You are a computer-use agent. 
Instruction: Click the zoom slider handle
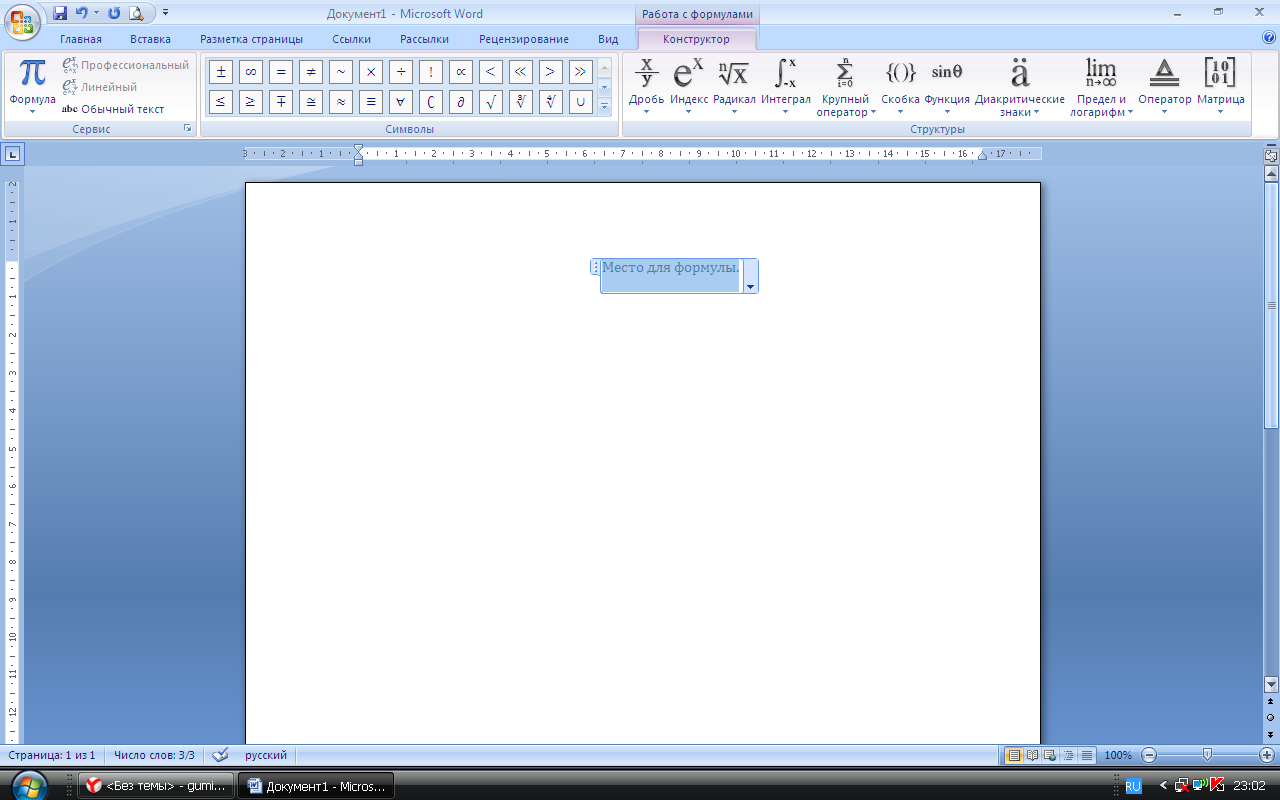pos(1208,755)
